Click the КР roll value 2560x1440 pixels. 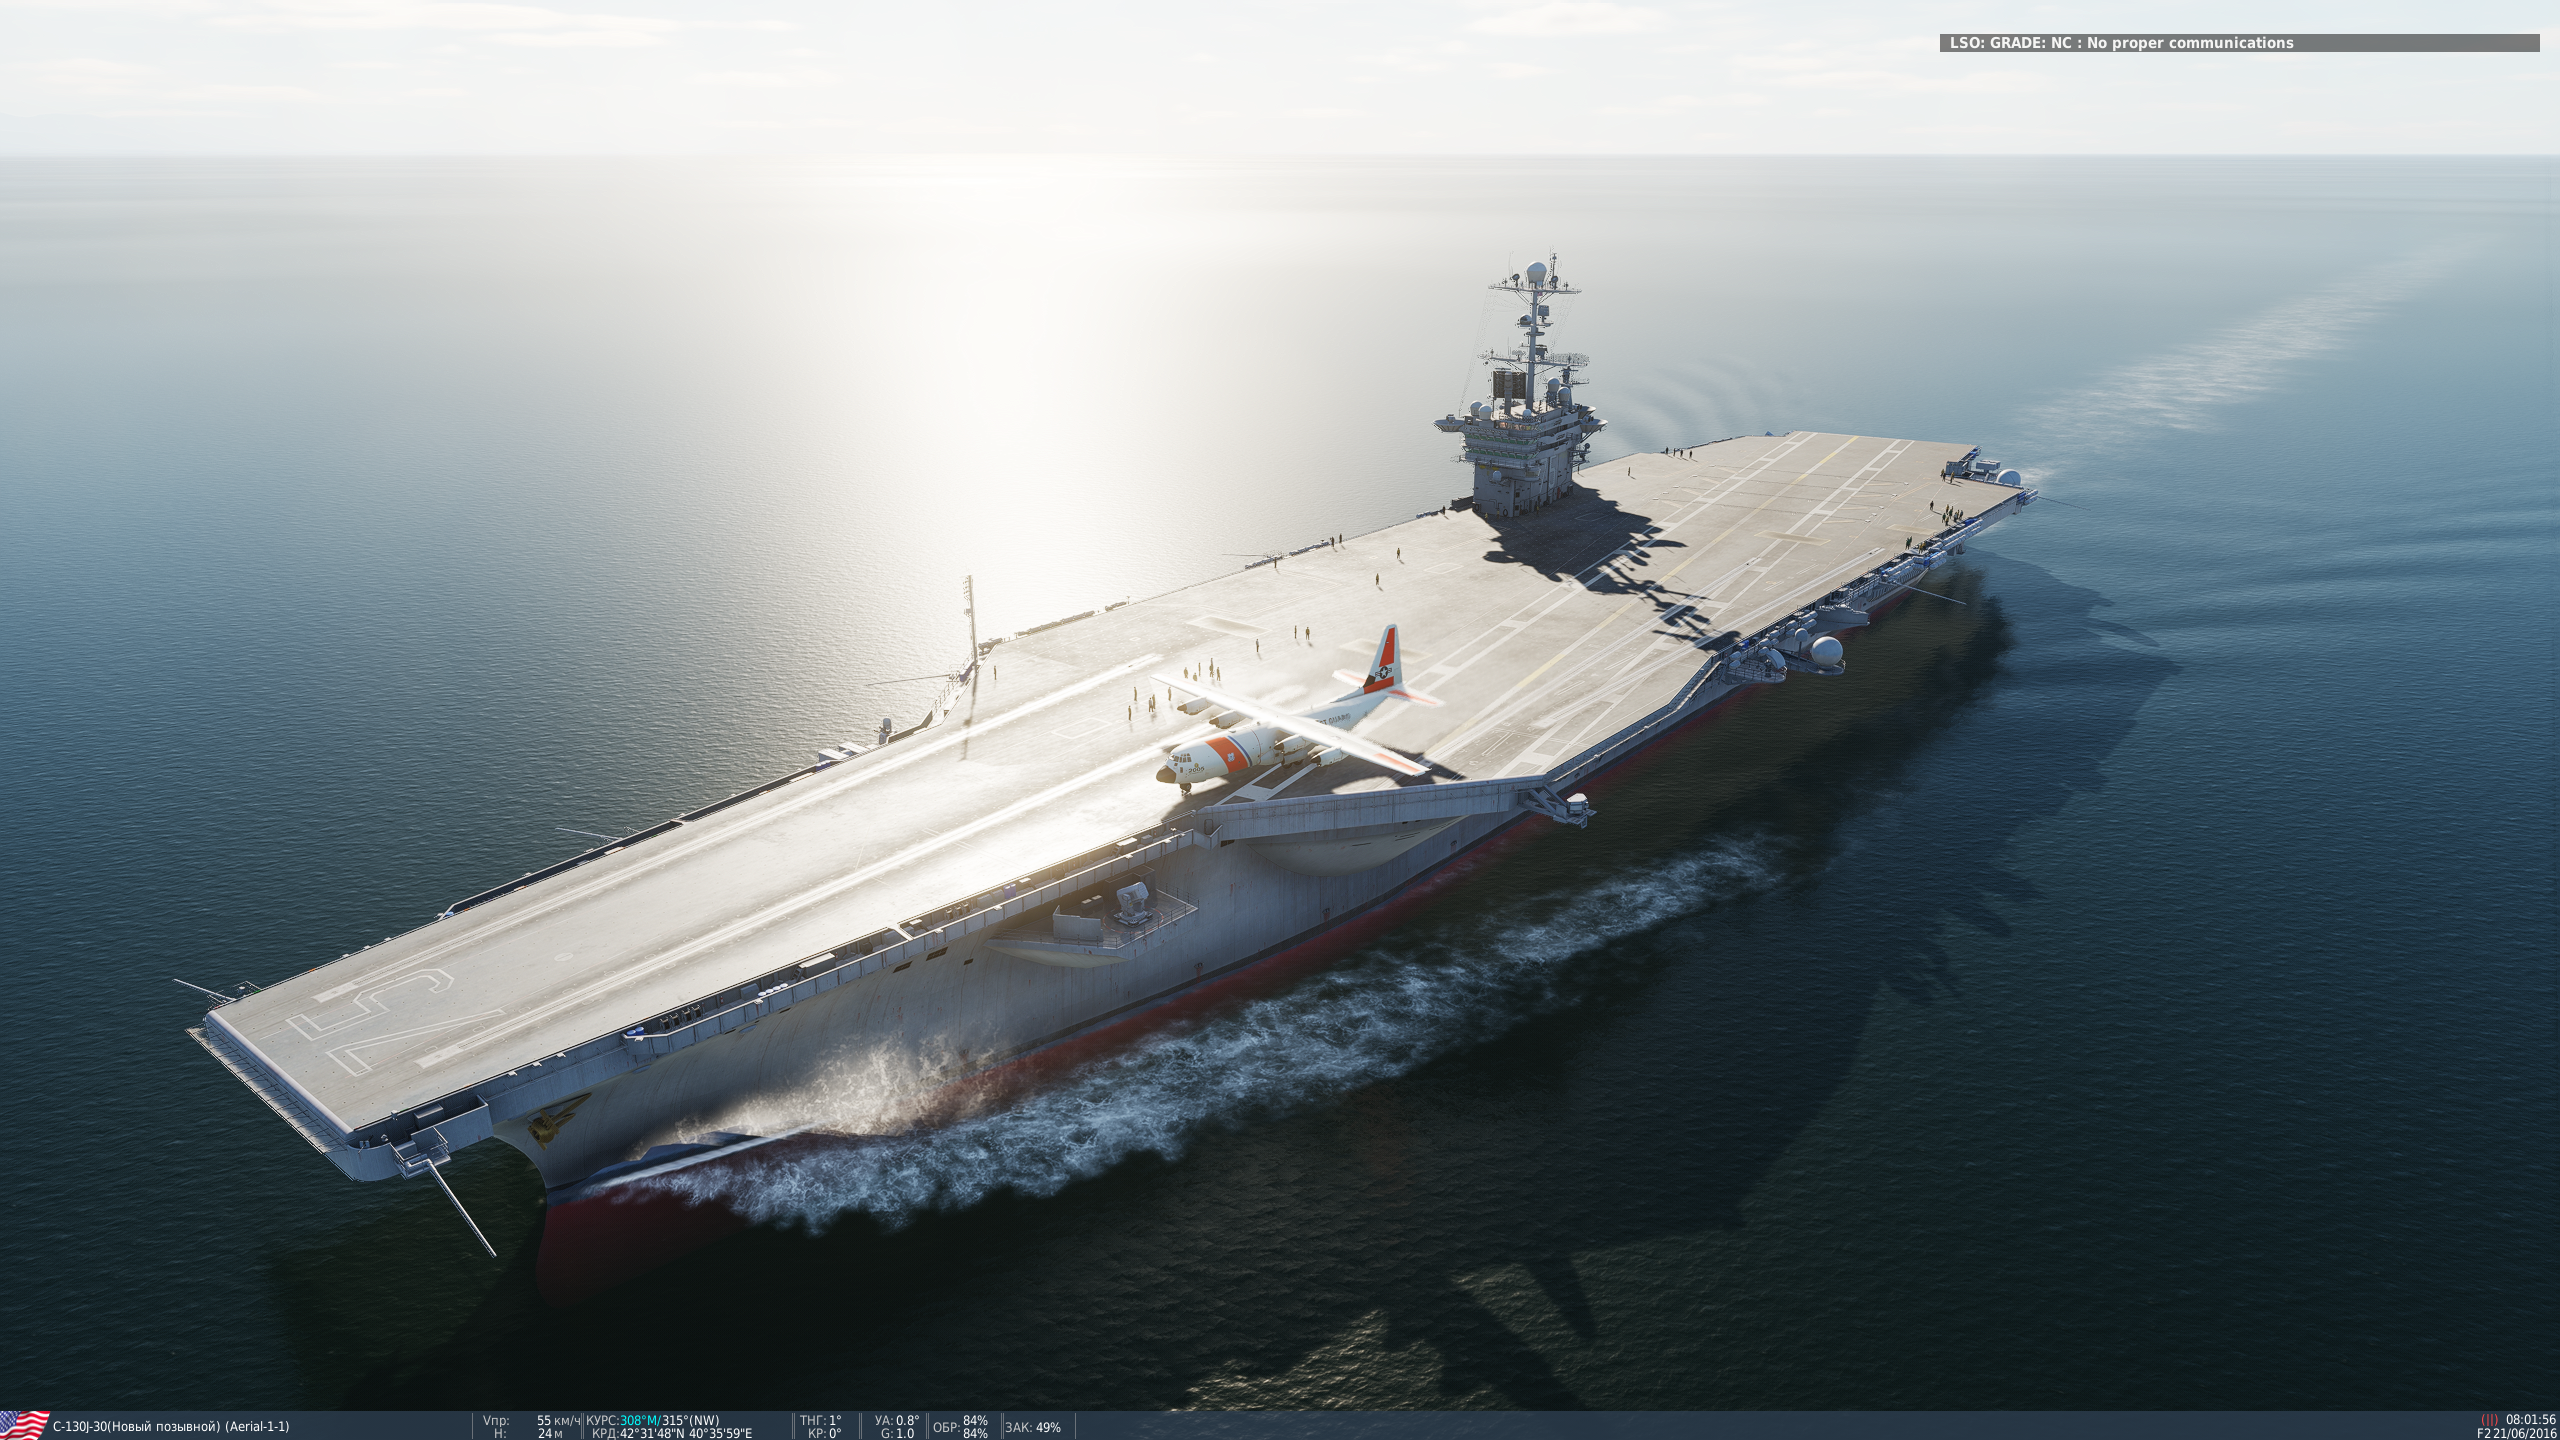834,1433
